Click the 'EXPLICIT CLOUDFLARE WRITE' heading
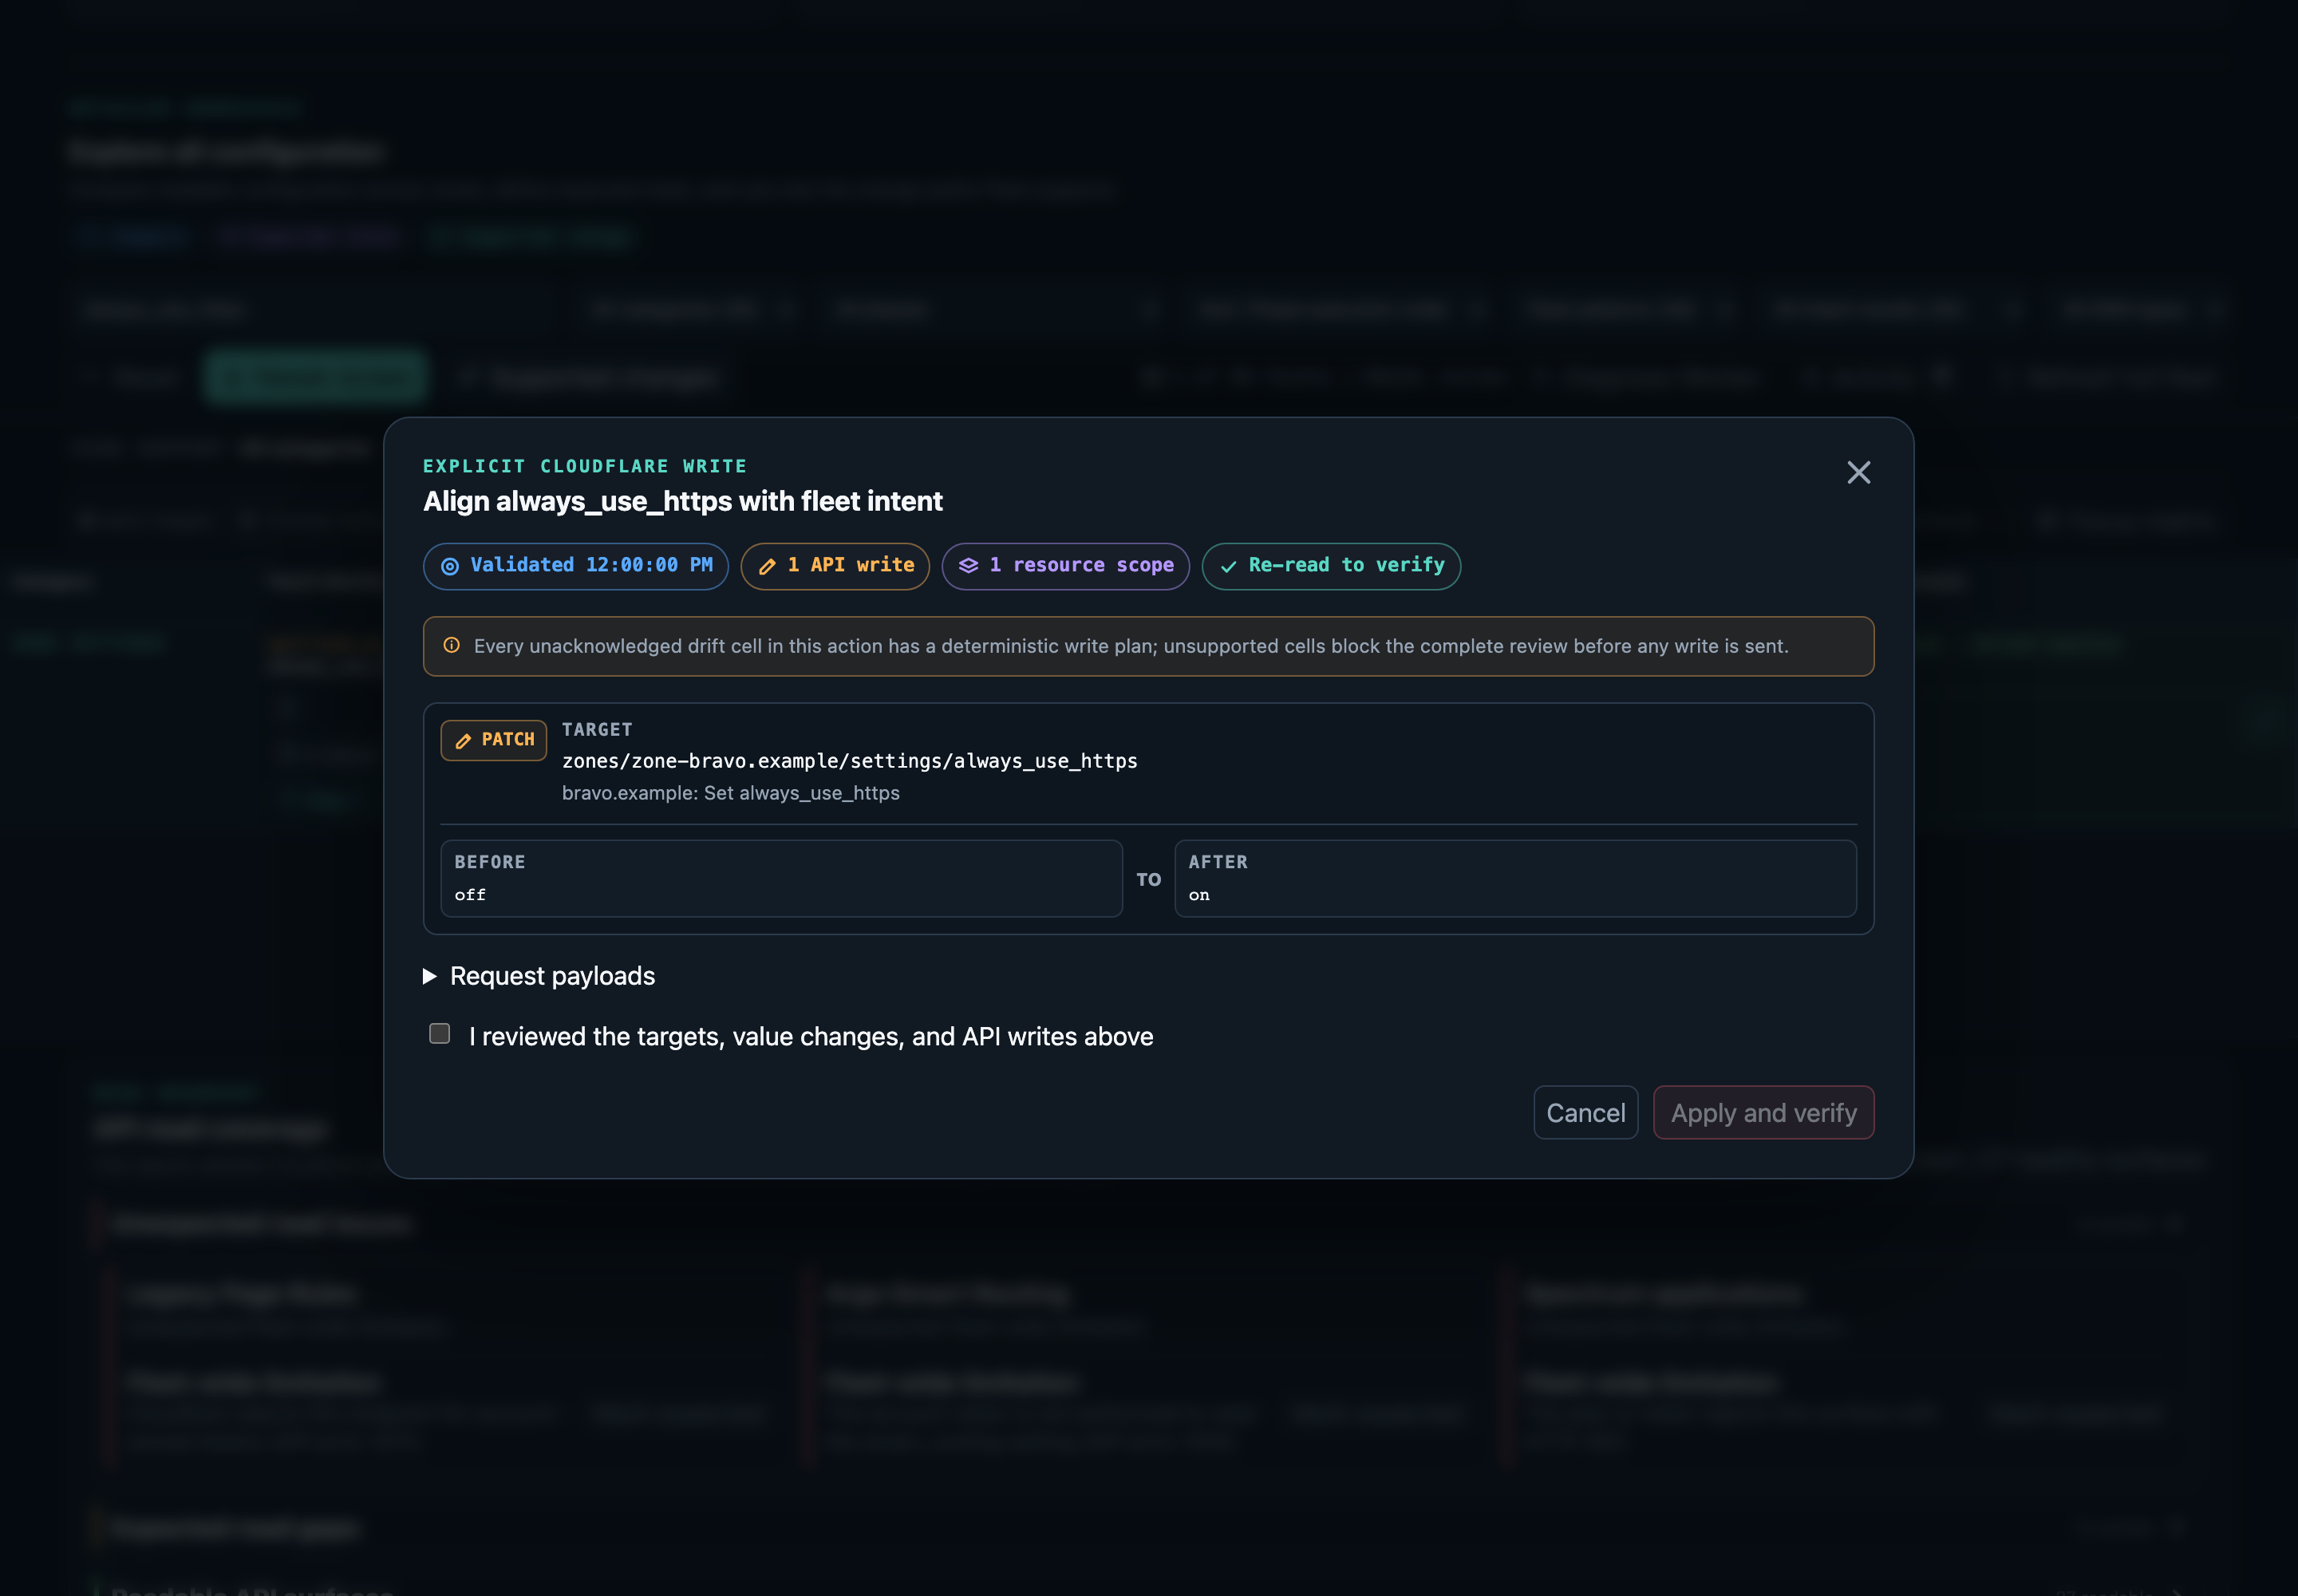This screenshot has width=2298, height=1596. click(x=584, y=466)
